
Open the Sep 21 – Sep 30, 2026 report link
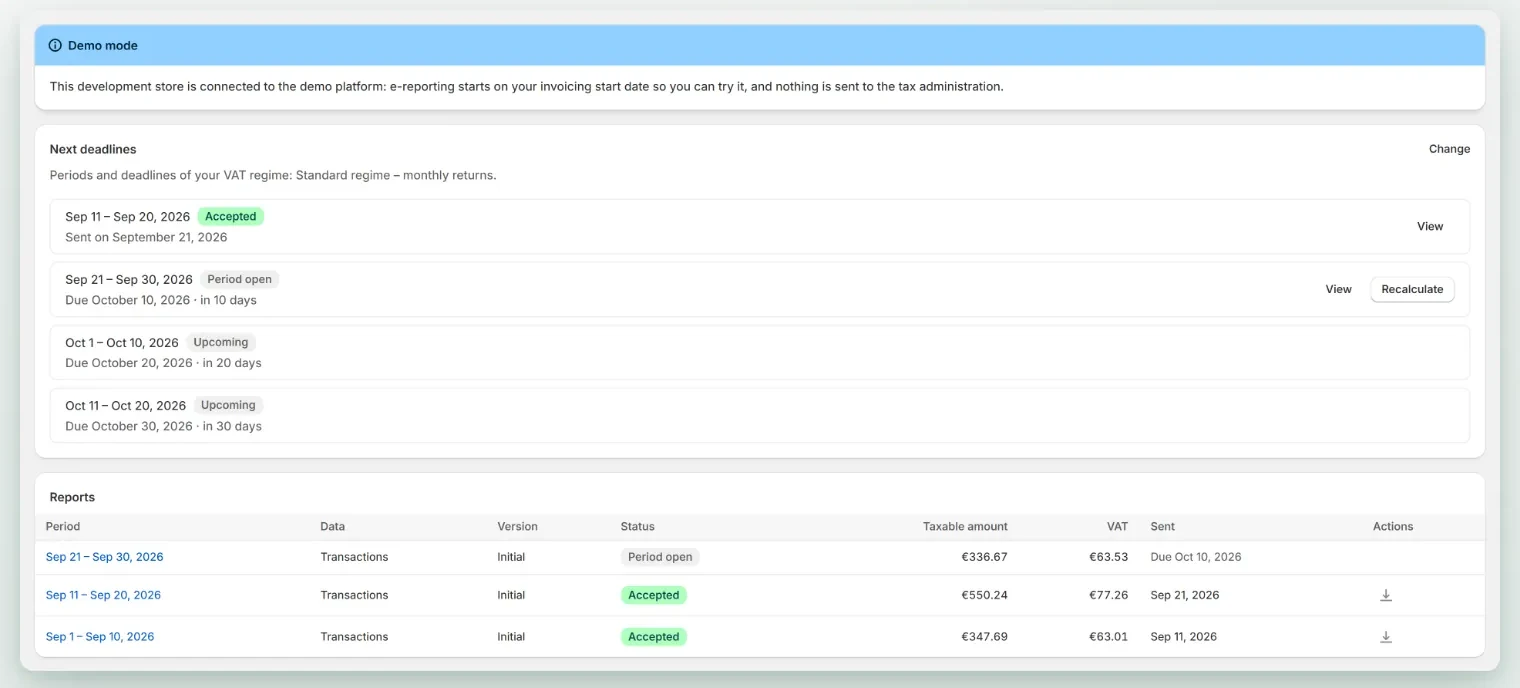(x=104, y=557)
